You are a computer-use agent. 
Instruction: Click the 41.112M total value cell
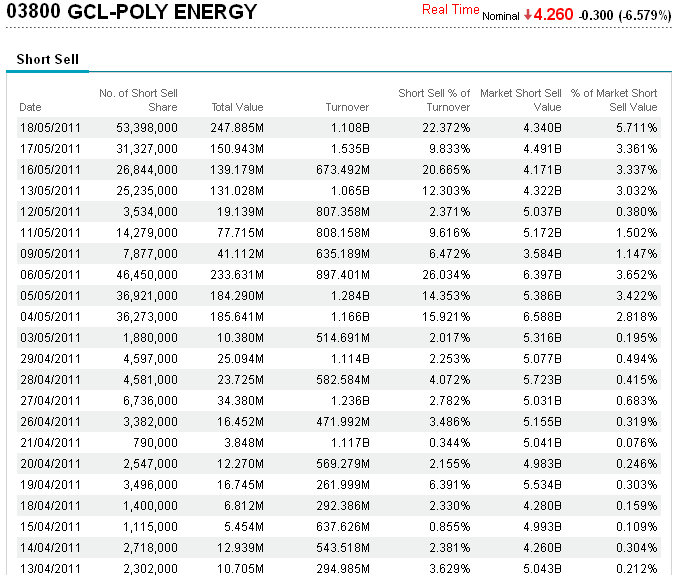(x=240, y=254)
